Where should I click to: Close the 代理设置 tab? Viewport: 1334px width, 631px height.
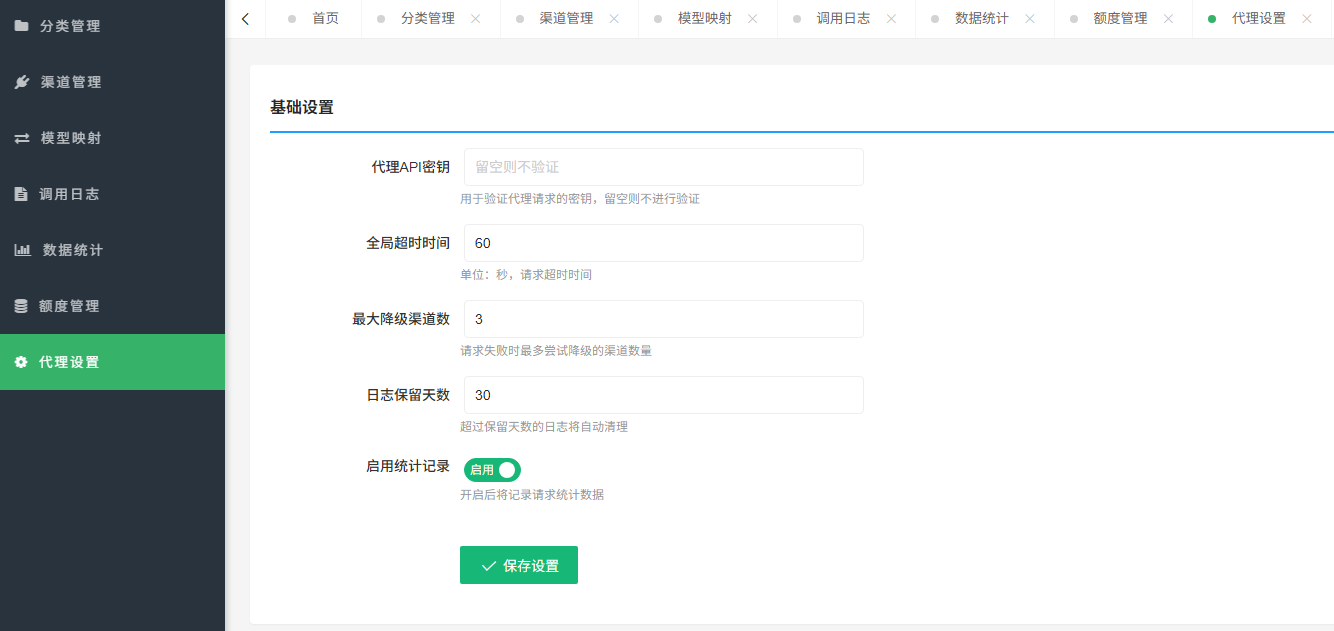(x=1306, y=19)
